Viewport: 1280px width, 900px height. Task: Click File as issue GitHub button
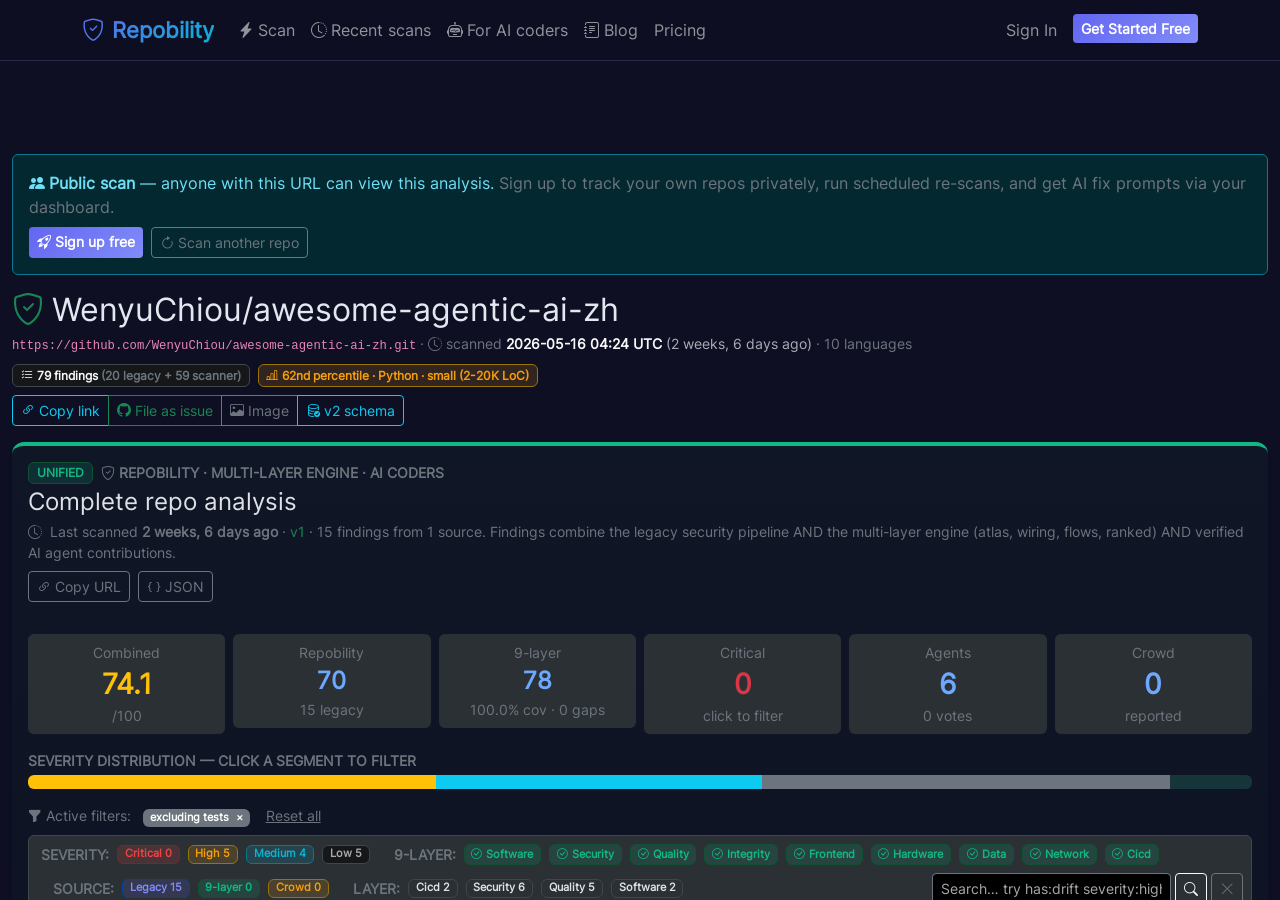click(165, 410)
